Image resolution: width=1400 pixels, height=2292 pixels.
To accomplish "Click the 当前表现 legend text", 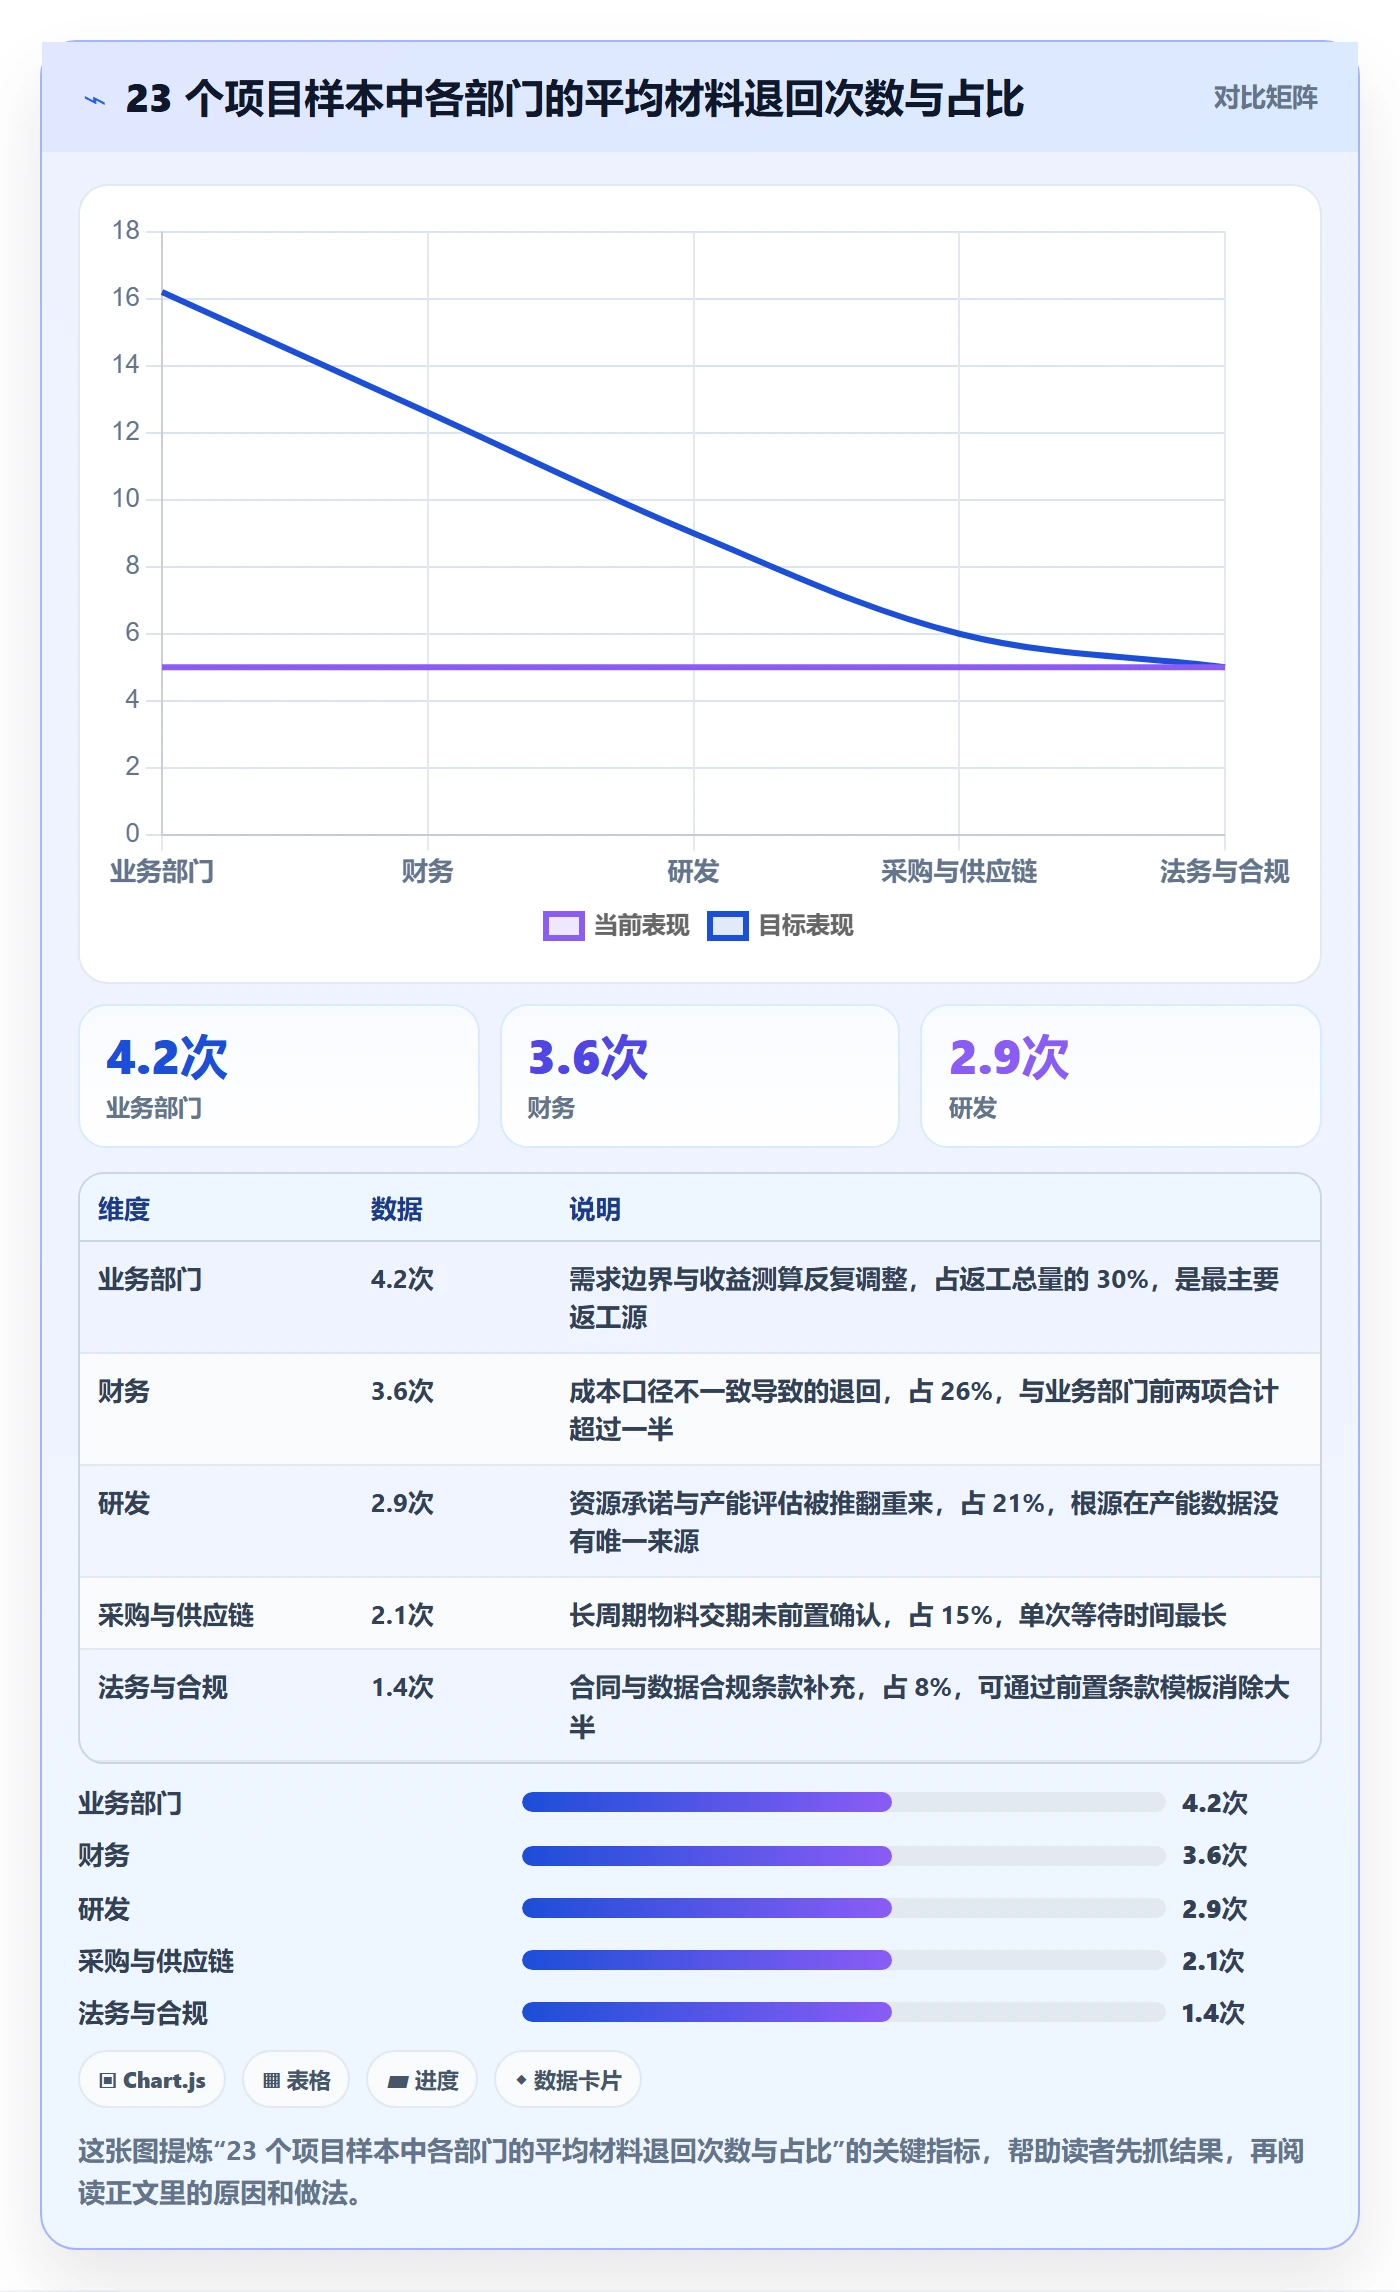I will pos(642,926).
